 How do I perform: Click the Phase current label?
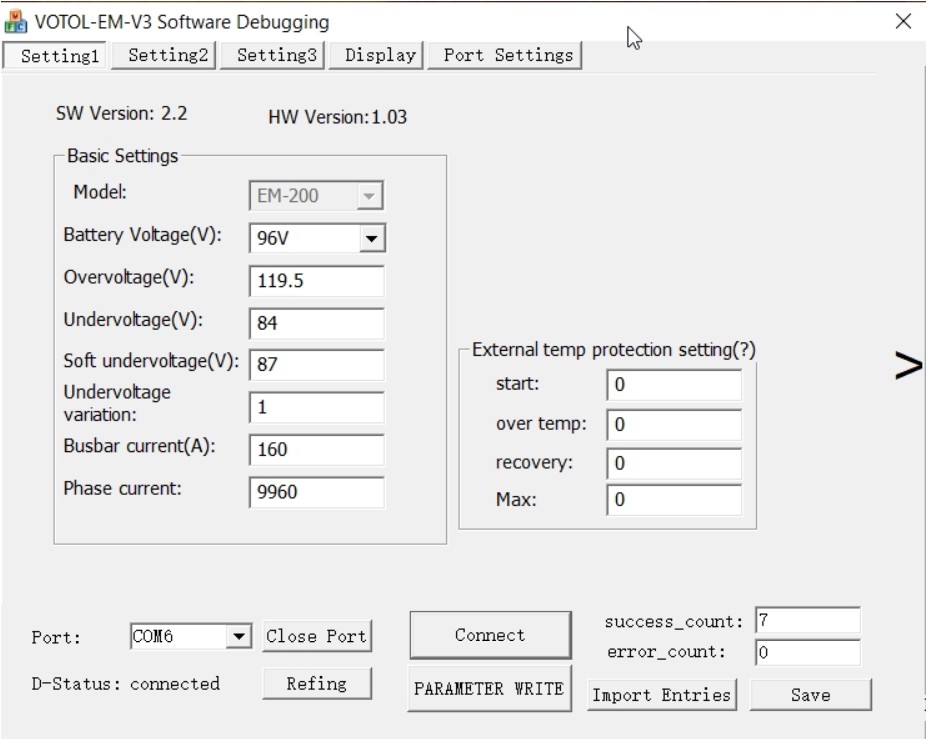click(x=122, y=489)
